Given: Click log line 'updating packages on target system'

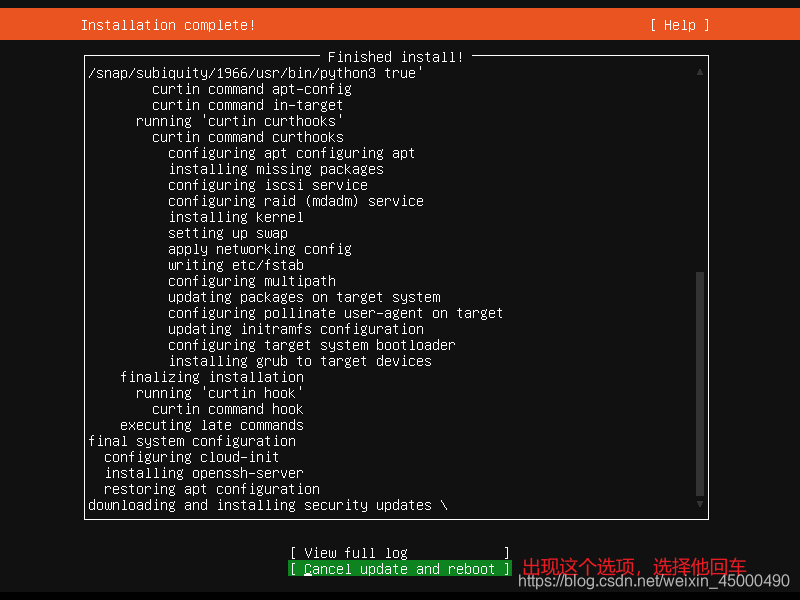Looking at the screenshot, I should [x=304, y=297].
